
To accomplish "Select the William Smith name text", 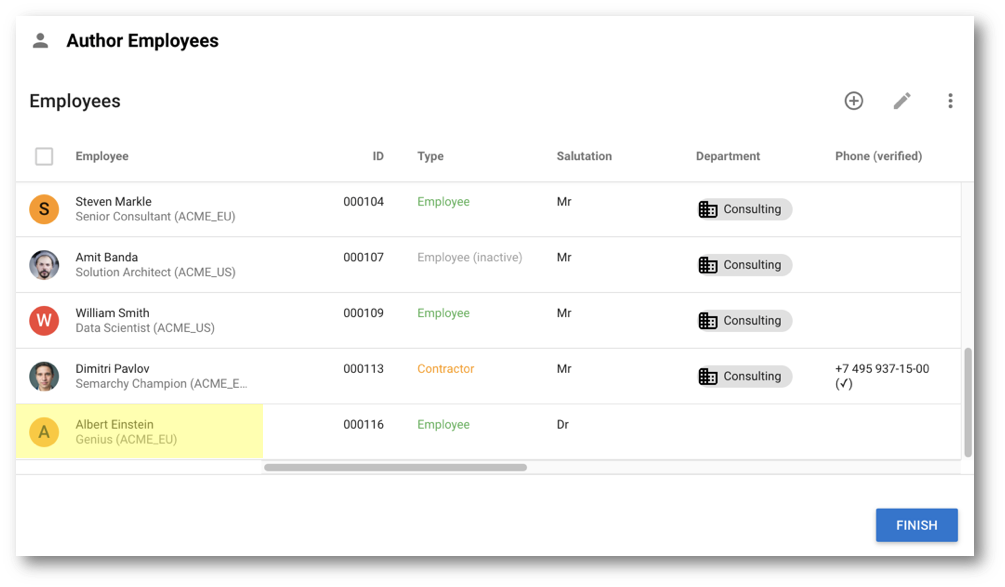I will tap(112, 313).
